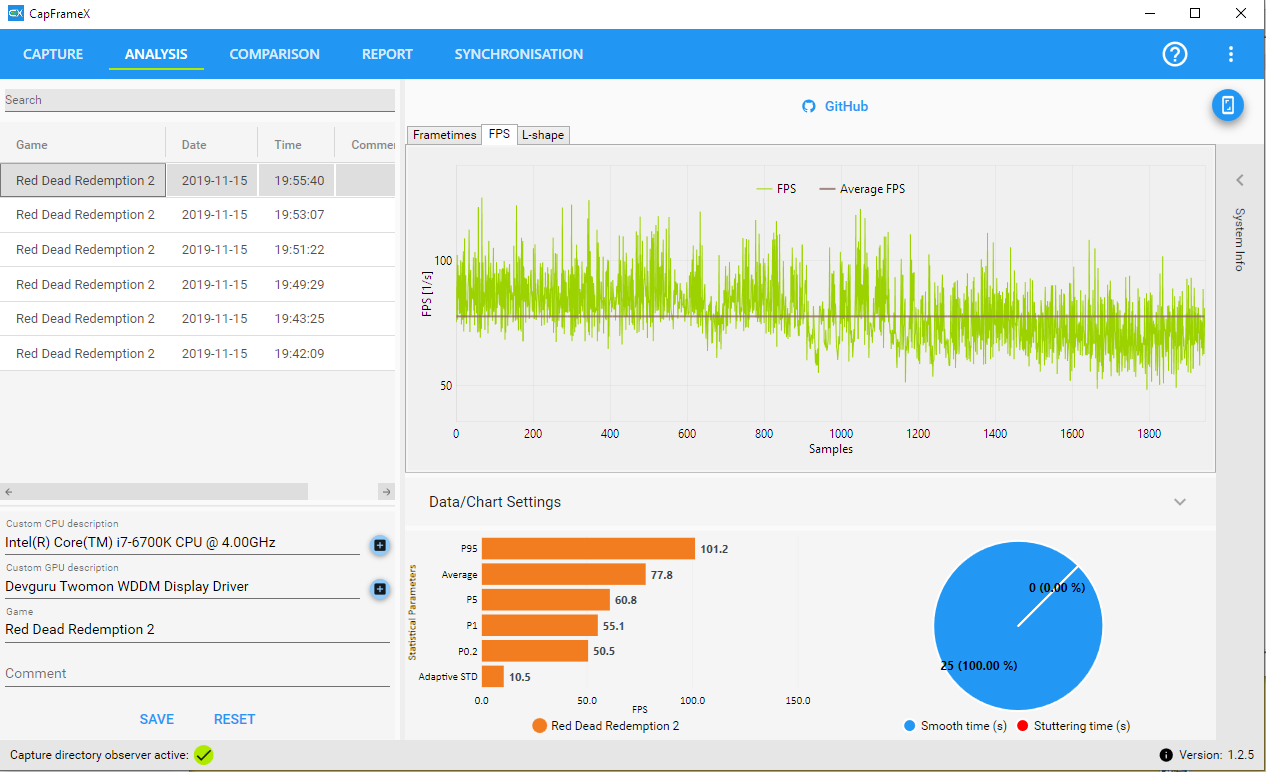Click the P5 bar showing 60.8
Viewport: 1266px width, 772px height.
tap(546, 600)
